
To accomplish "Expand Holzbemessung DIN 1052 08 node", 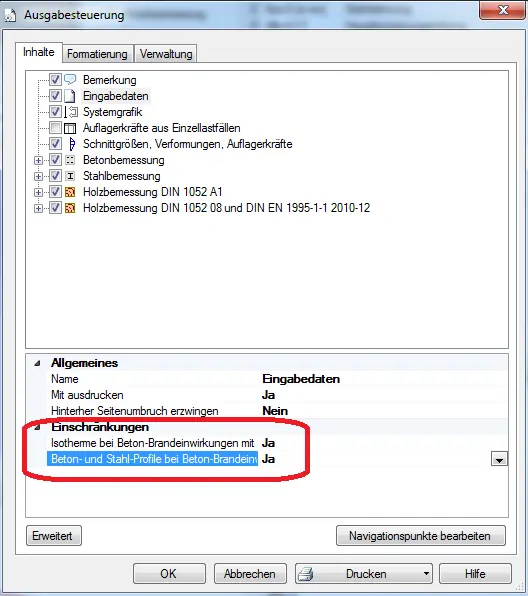I will point(38,208).
